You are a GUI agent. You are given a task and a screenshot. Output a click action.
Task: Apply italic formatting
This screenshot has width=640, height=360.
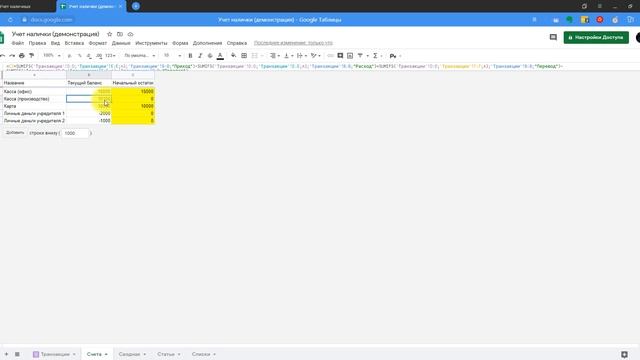[200, 56]
